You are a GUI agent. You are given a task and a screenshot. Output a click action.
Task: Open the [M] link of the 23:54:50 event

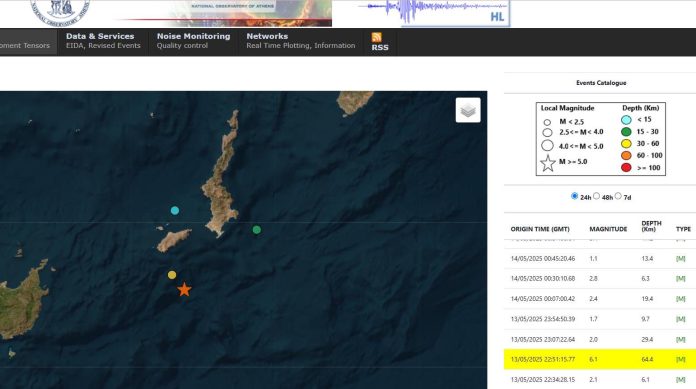680,319
